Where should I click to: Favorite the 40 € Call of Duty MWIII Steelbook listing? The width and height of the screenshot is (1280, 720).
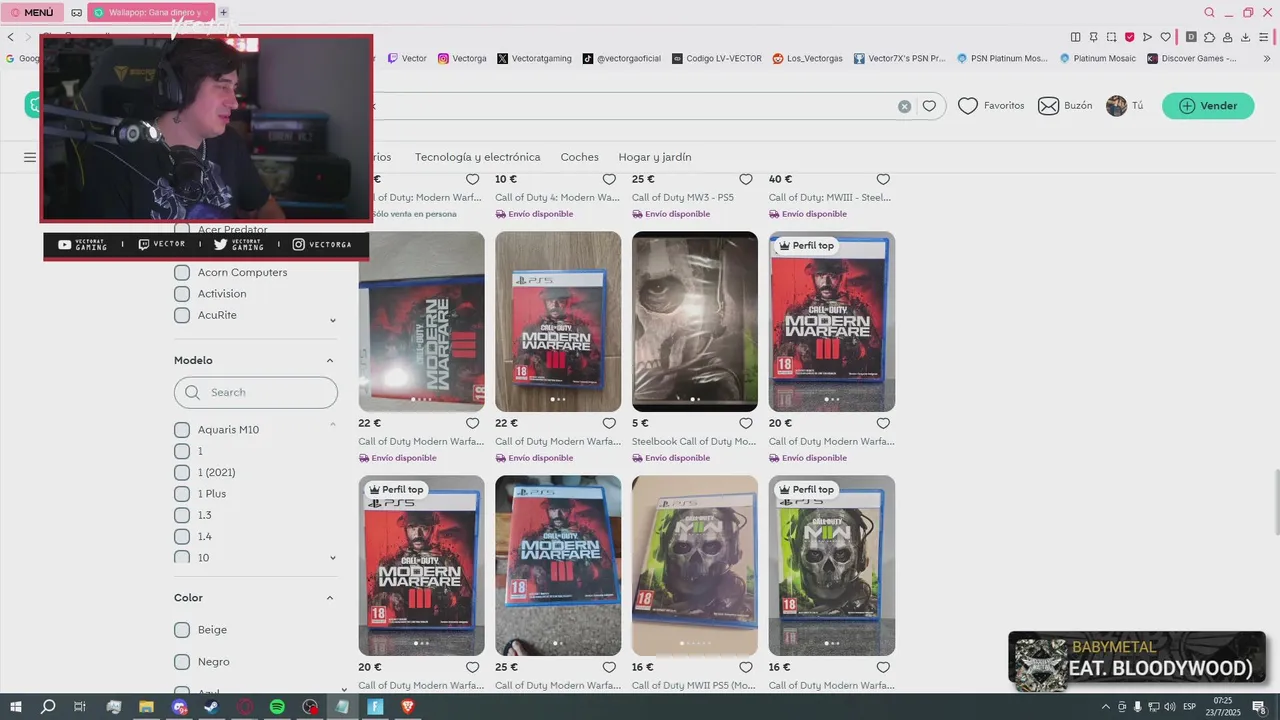click(x=883, y=179)
